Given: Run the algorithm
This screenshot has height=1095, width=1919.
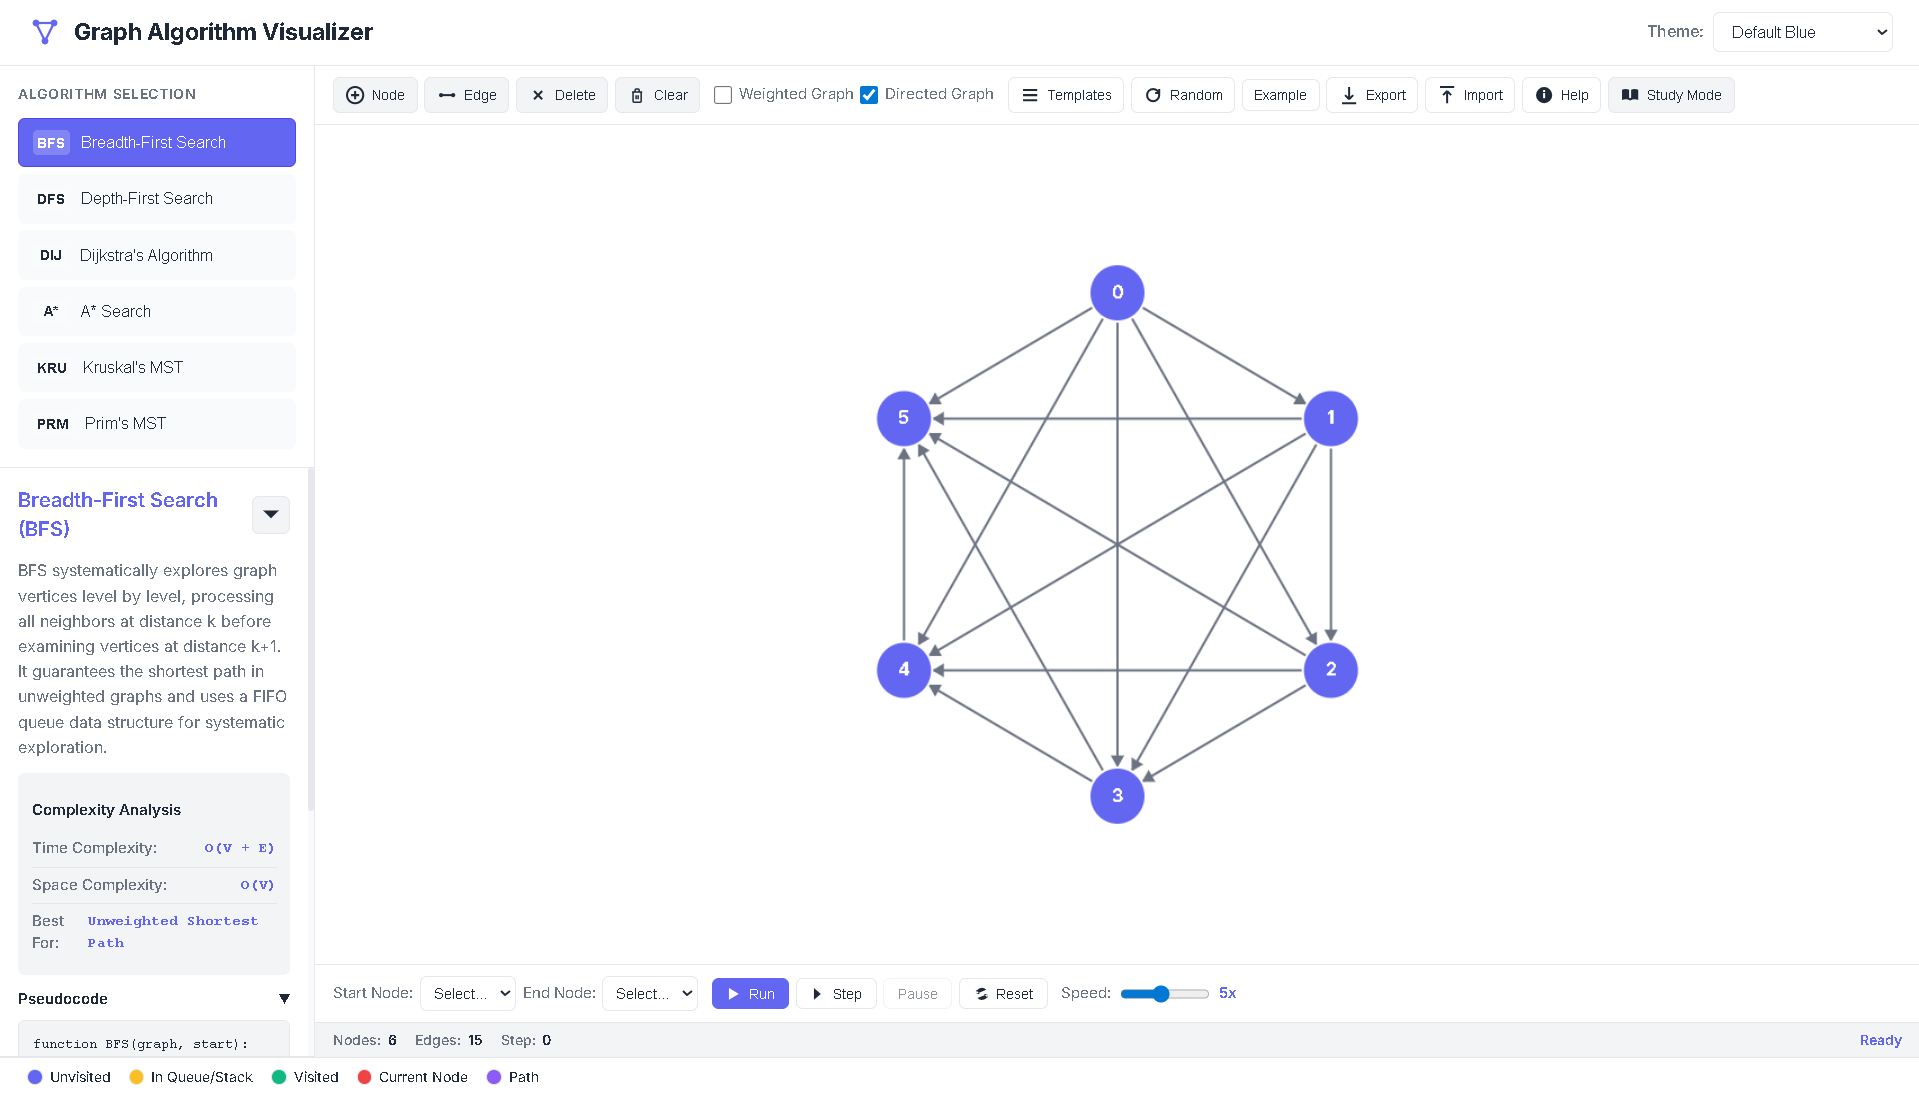Looking at the screenshot, I should [750, 993].
